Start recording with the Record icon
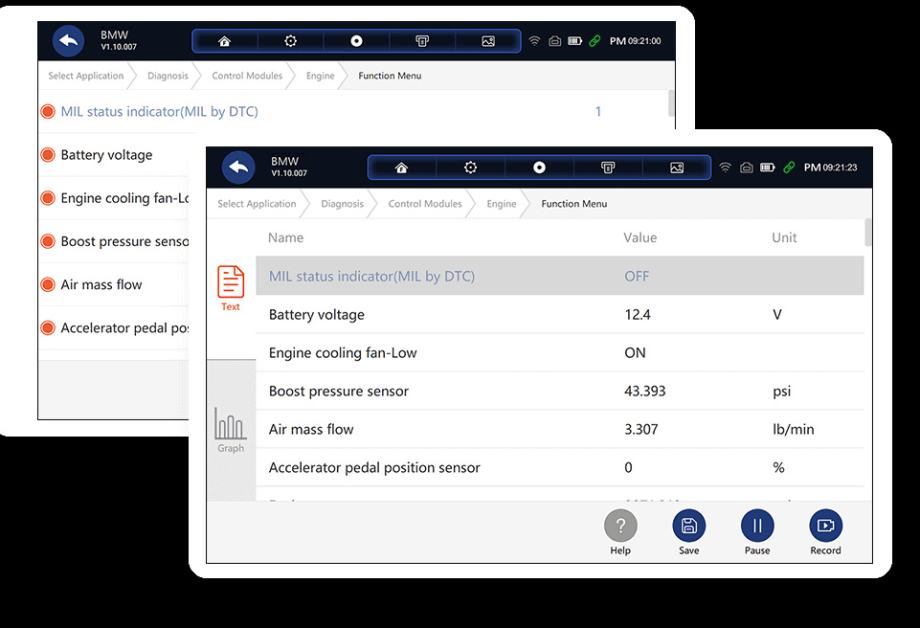 [825, 526]
